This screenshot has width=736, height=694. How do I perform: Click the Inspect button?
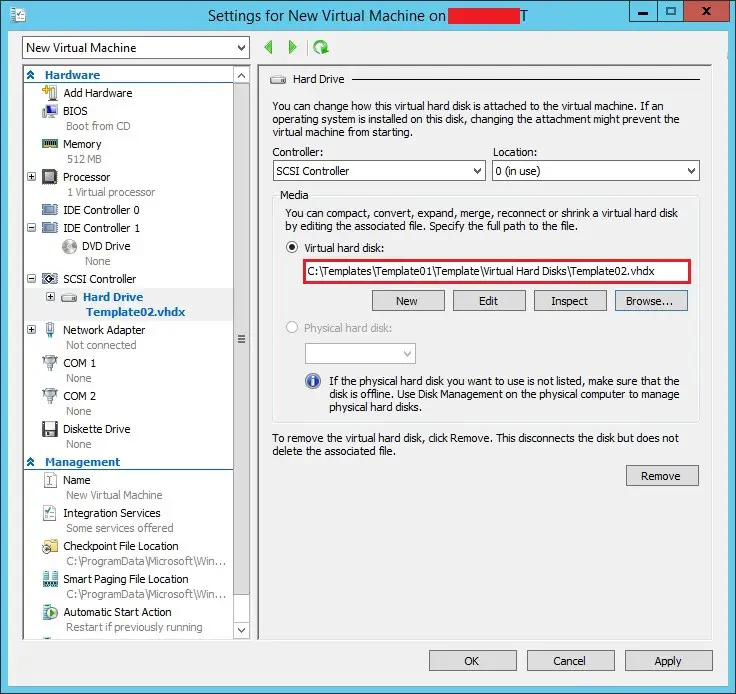click(x=570, y=301)
